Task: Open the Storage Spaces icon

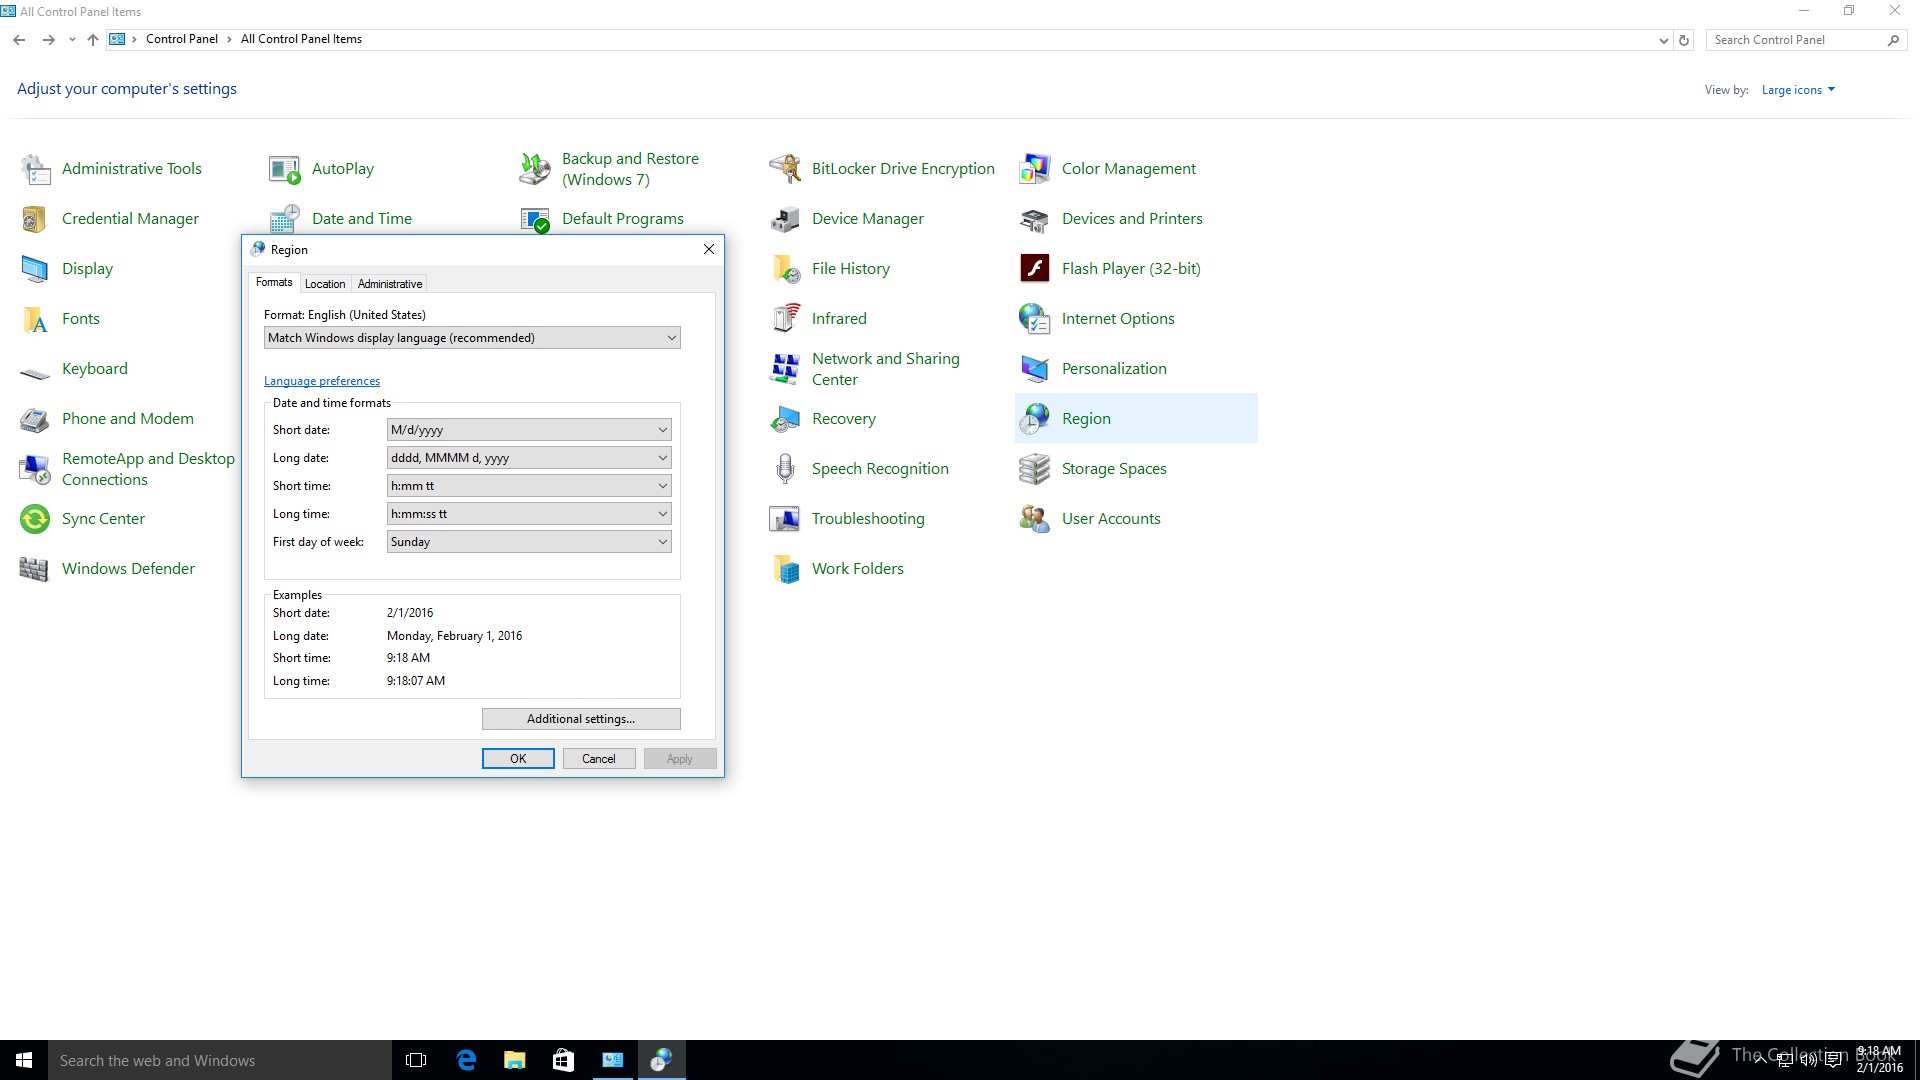Action: click(x=1034, y=469)
